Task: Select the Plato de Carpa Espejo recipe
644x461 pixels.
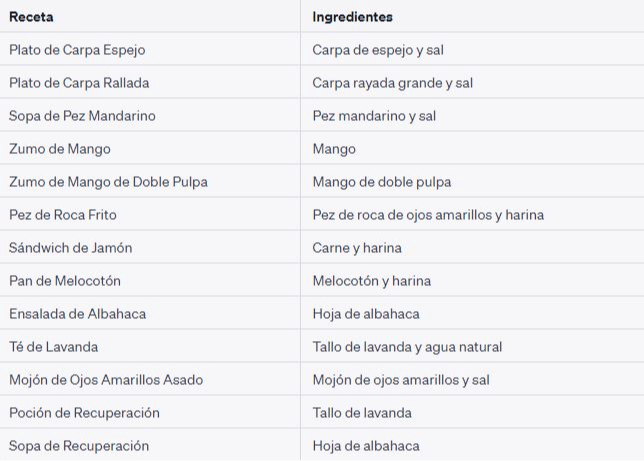Action: 77,50
